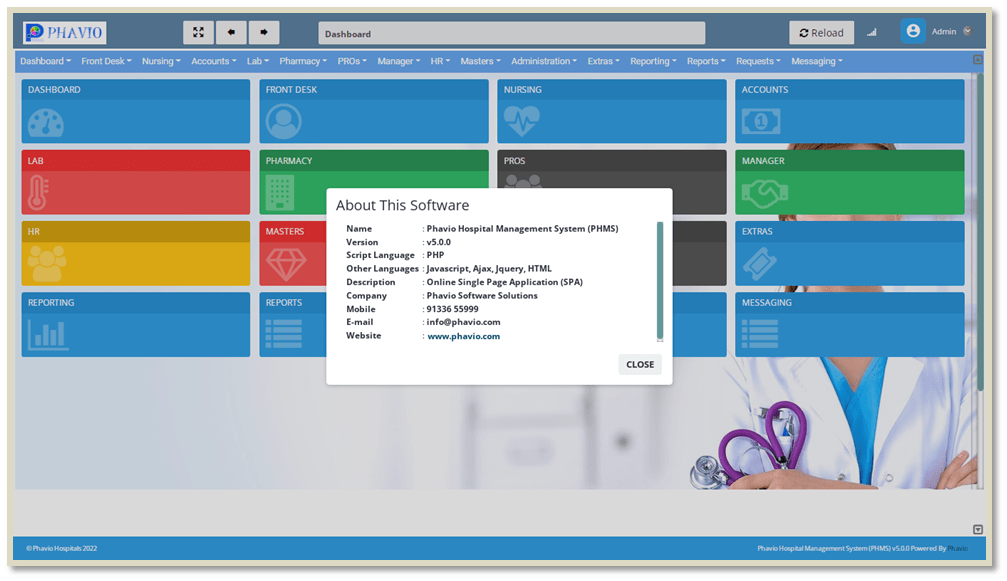Open the Pharmacy tile building icon
This screenshot has height=581, width=1007.
(x=280, y=193)
